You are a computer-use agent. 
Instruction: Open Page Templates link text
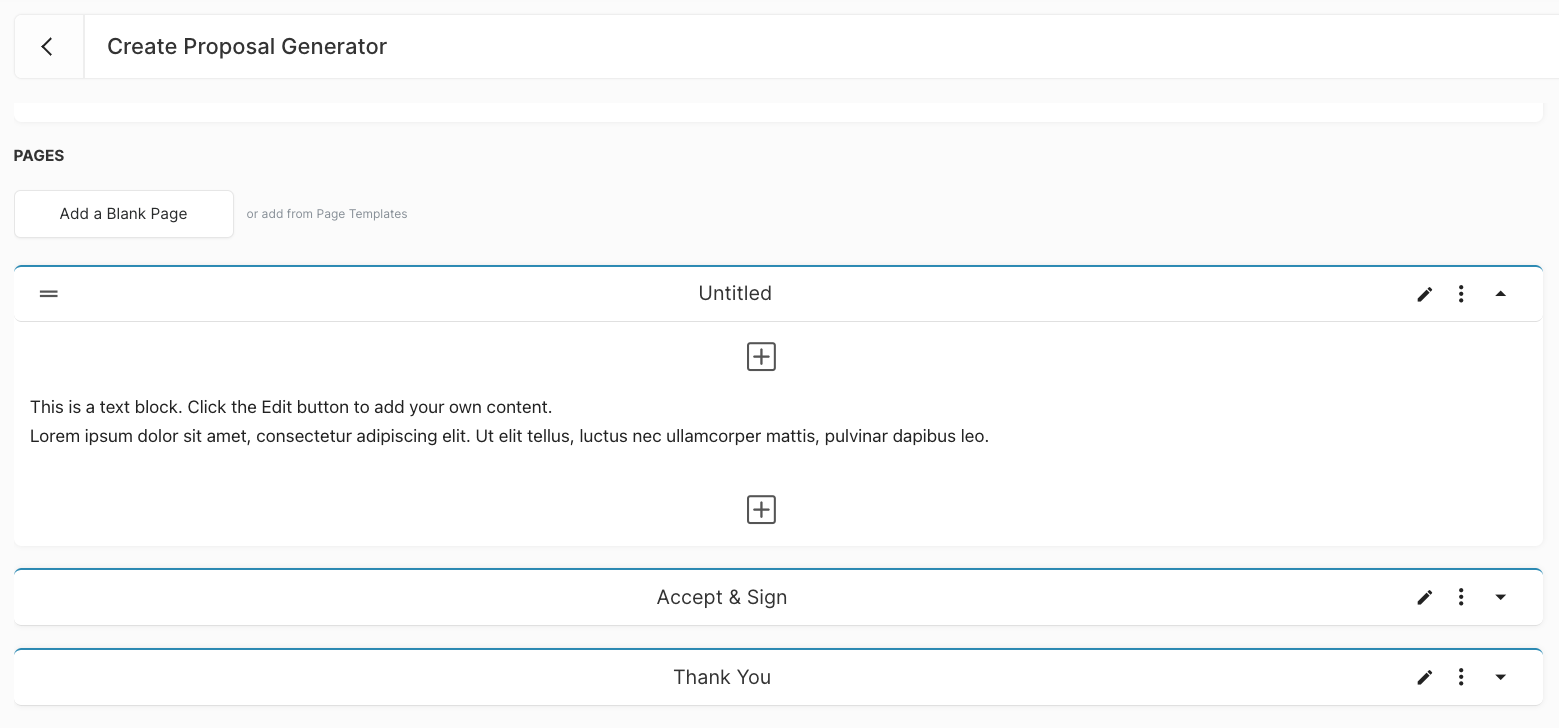(x=362, y=214)
